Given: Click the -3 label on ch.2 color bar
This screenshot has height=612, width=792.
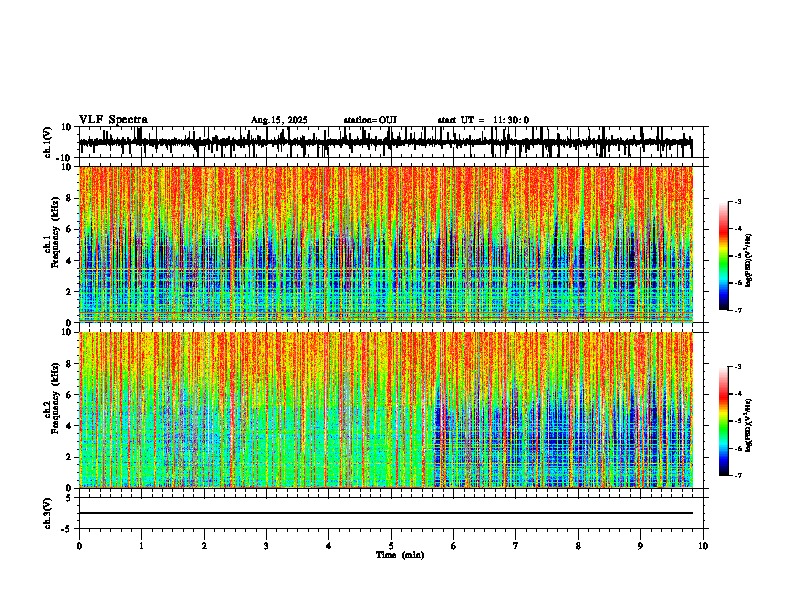Looking at the screenshot, I should (x=737, y=367).
